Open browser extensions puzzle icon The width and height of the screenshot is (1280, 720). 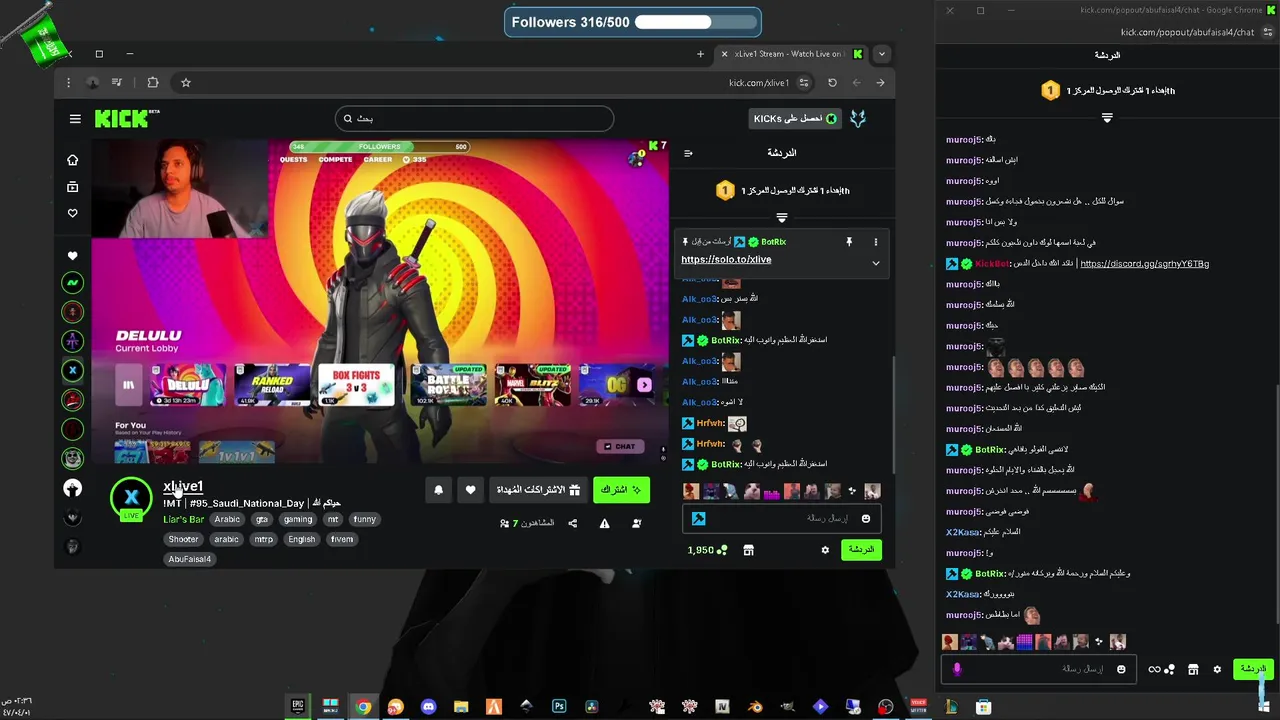pos(153,83)
